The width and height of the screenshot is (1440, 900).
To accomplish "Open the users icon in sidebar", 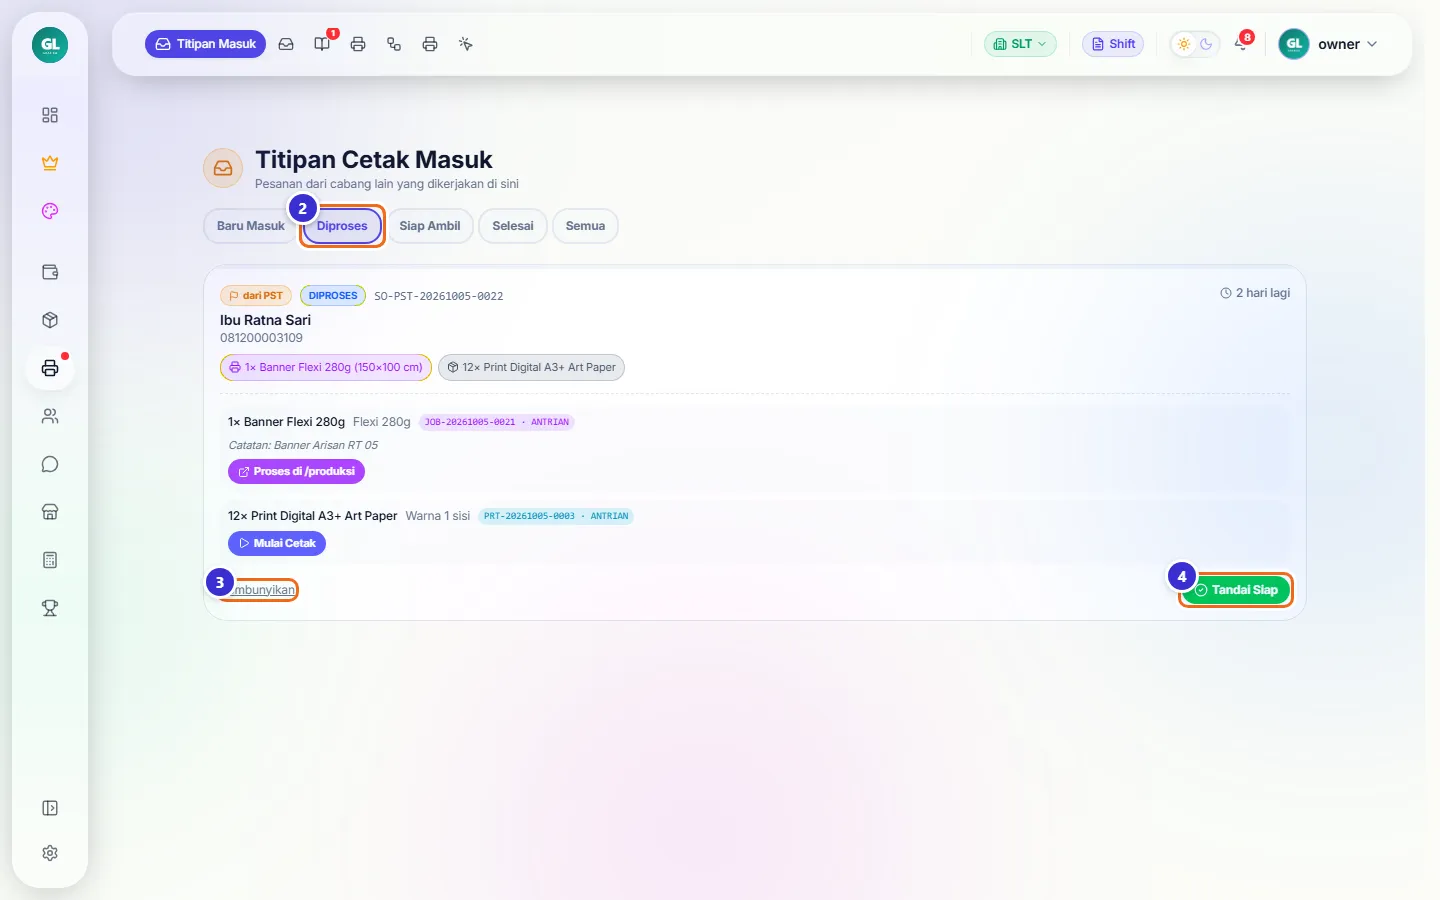I will pos(50,416).
